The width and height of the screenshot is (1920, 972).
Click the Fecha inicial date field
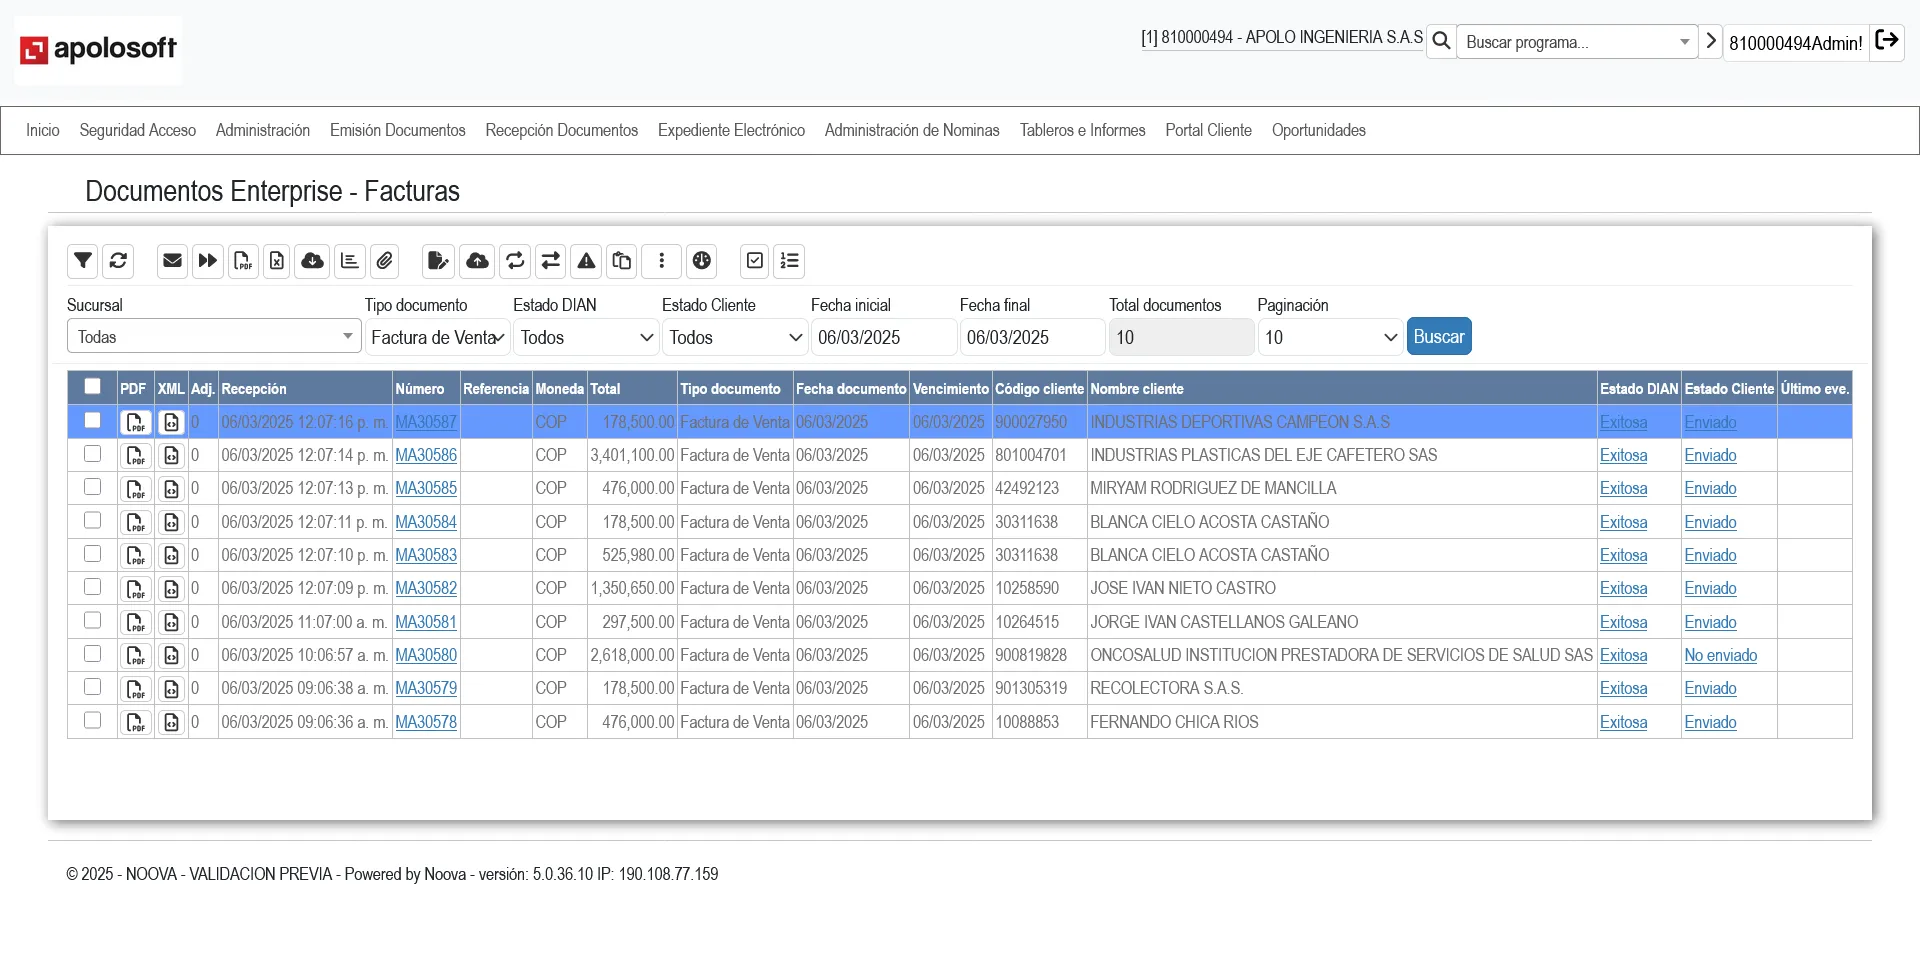pyautogui.click(x=883, y=337)
